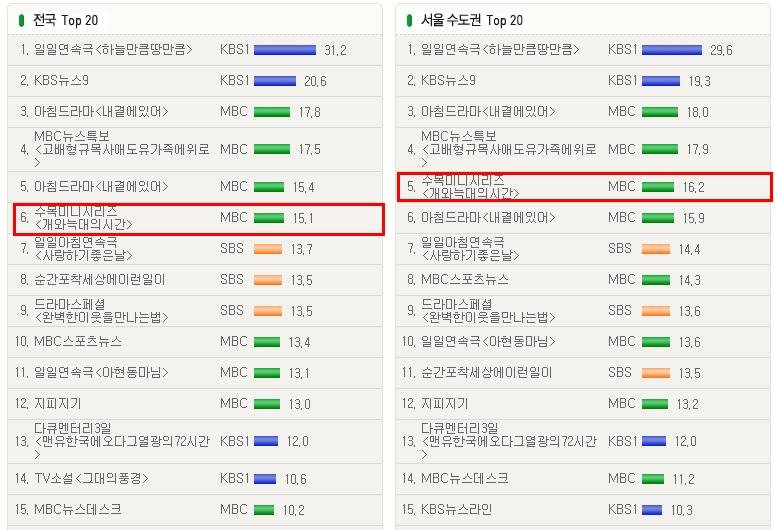Click the 14.4 rating value

(x=689, y=249)
